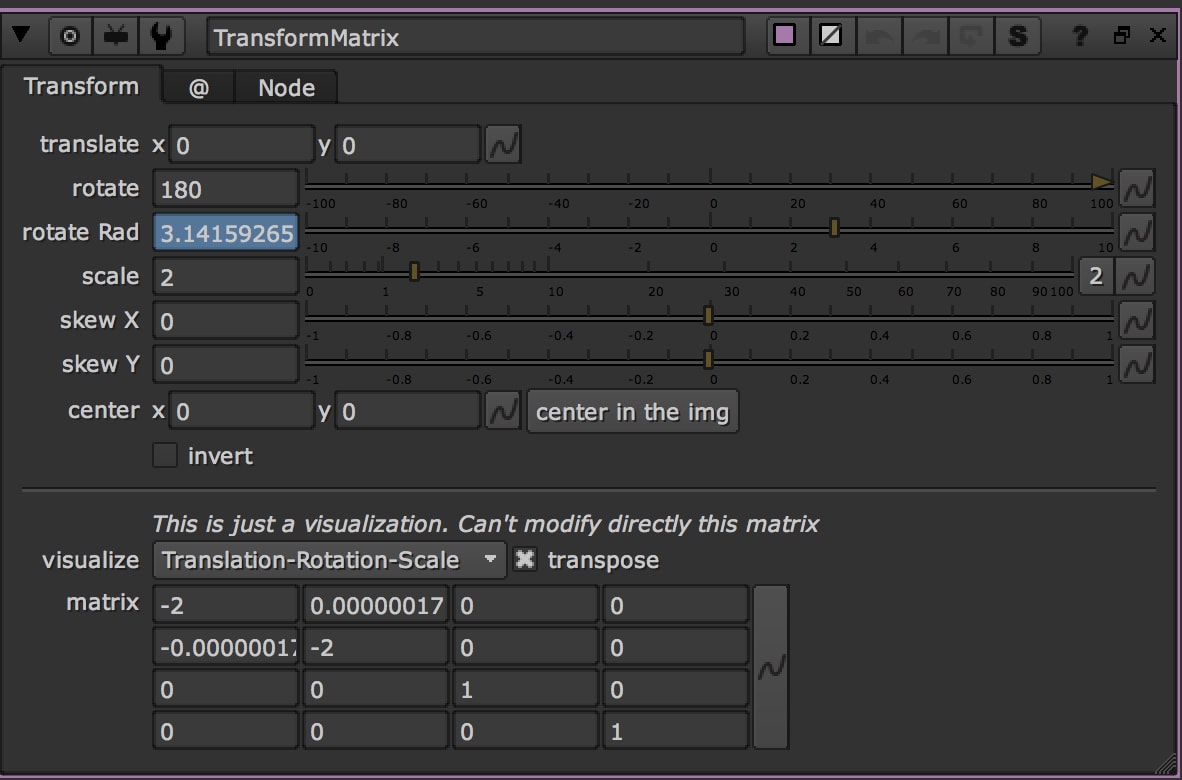Open the skew X animation curve menu
This screenshot has width=1182, height=780.
pos(1137,321)
